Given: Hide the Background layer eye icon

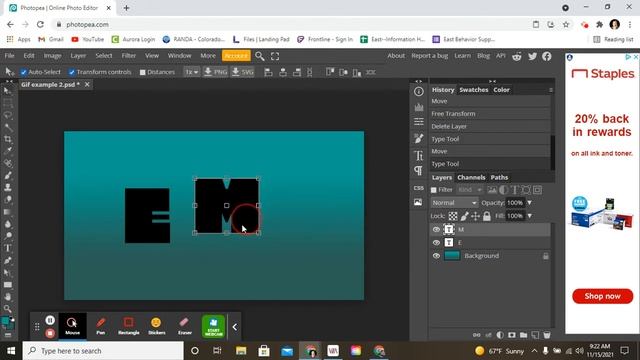Looking at the screenshot, I should [x=436, y=256].
